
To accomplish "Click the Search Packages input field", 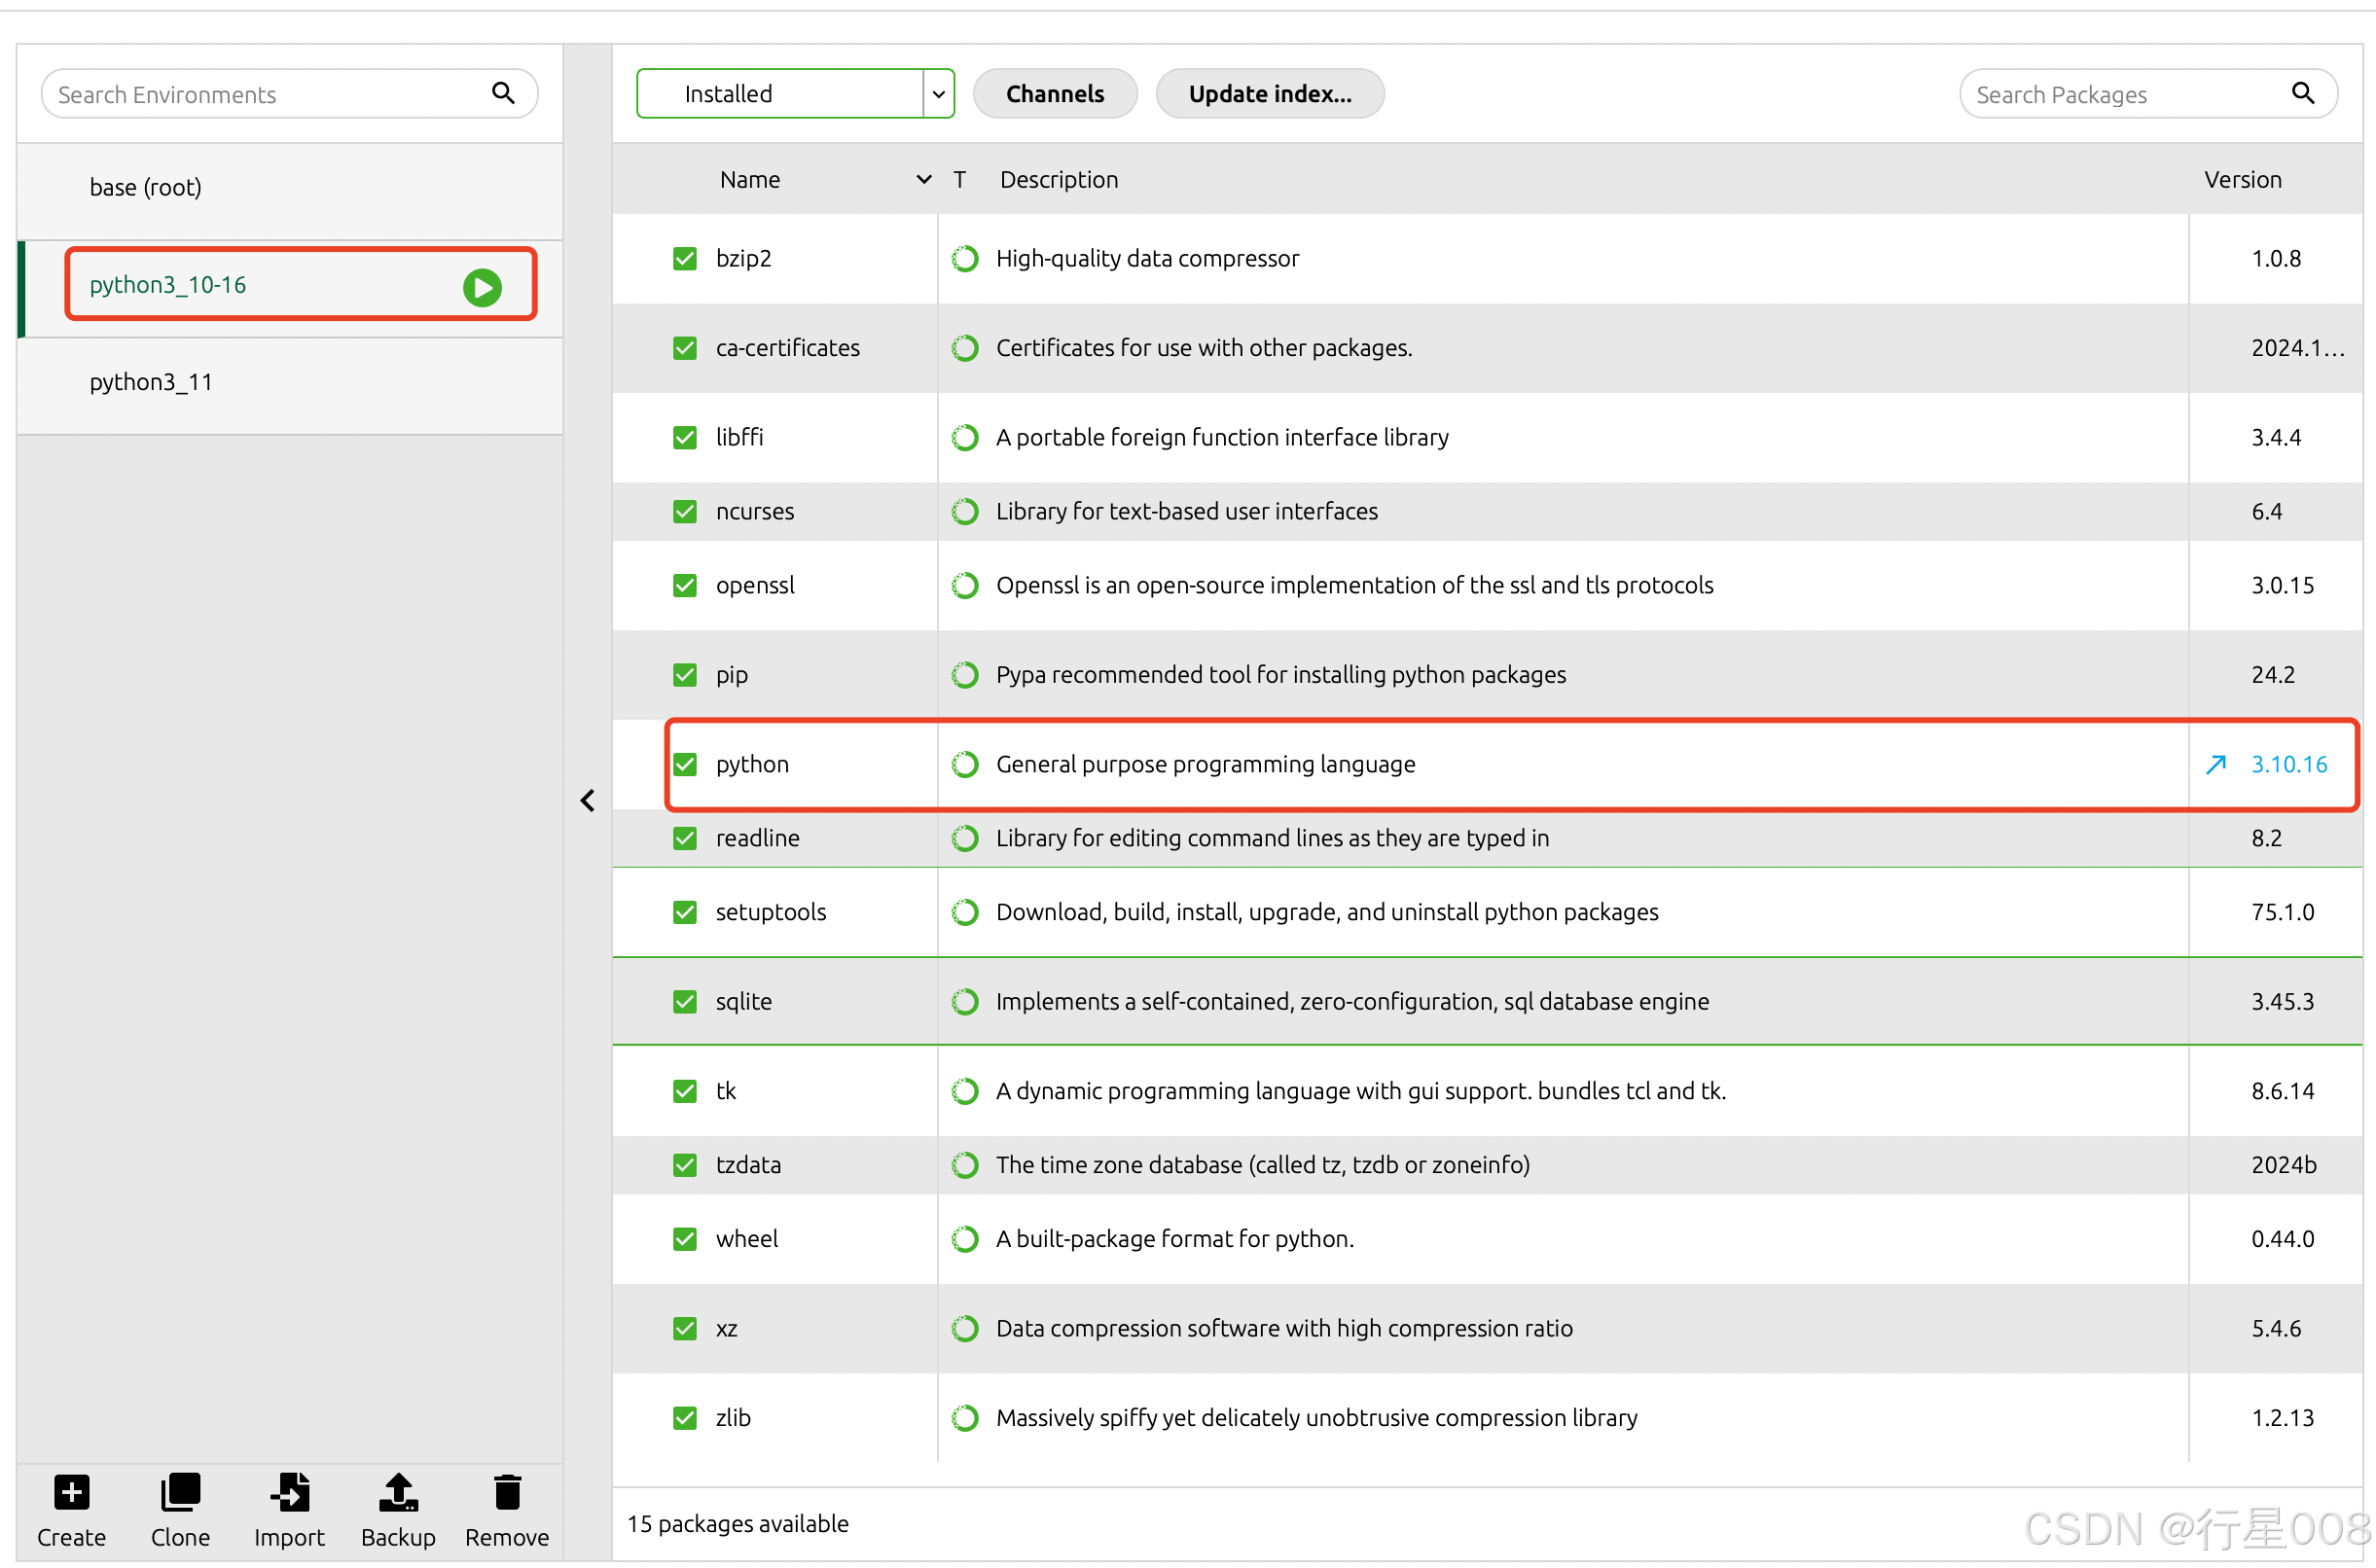I will 2120,95.
